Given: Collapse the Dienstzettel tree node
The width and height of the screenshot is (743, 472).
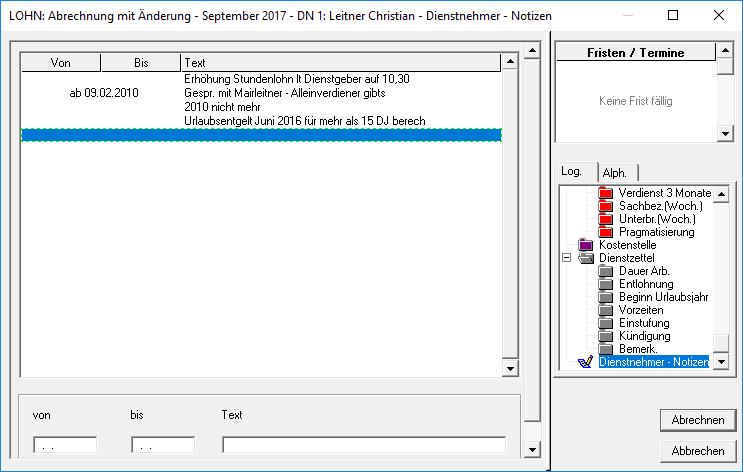Looking at the screenshot, I should (x=567, y=258).
